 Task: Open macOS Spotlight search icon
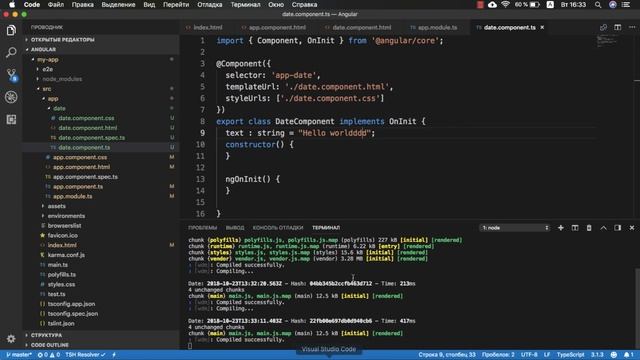pyautogui.click(x=598, y=4)
